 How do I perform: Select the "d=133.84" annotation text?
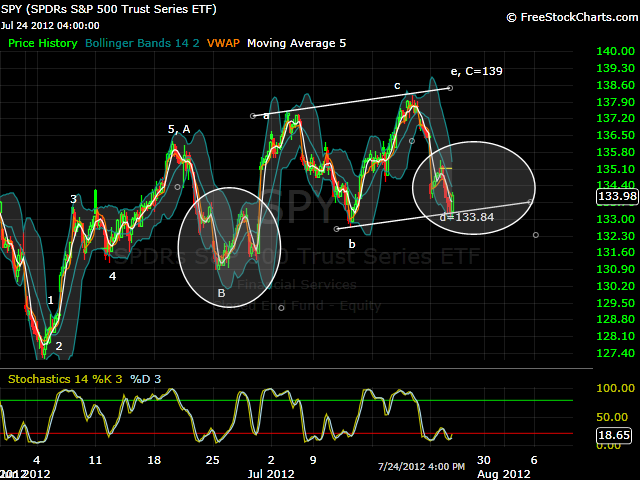[467, 217]
